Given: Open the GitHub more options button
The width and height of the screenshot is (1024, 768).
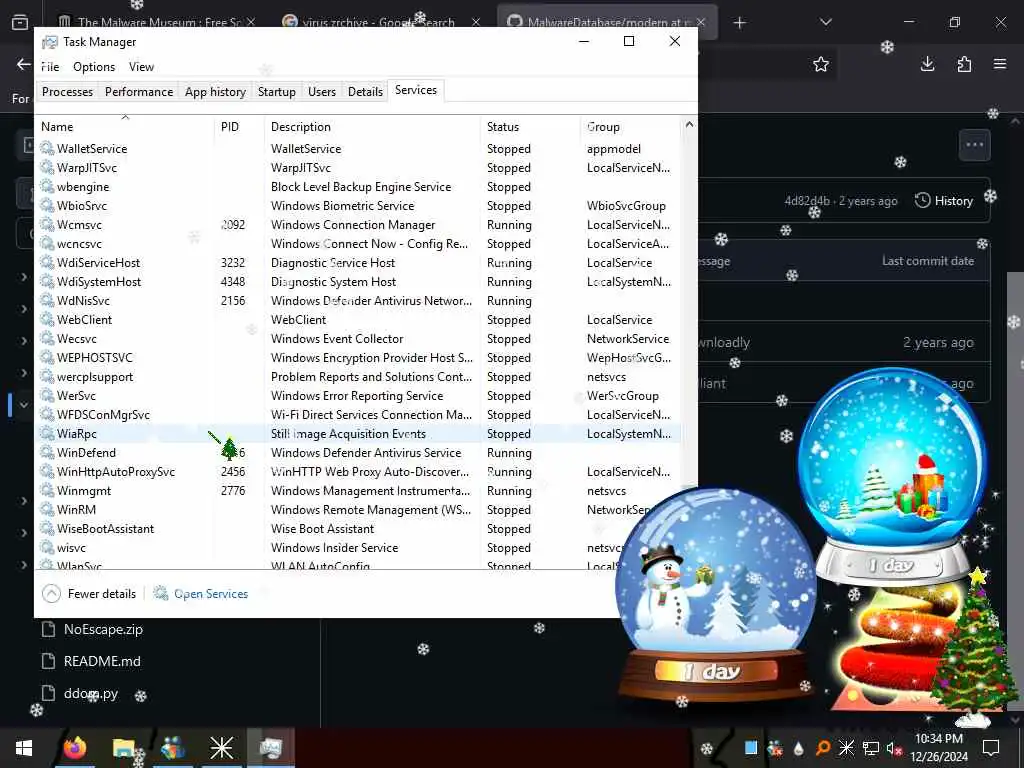Looking at the screenshot, I should tap(974, 144).
